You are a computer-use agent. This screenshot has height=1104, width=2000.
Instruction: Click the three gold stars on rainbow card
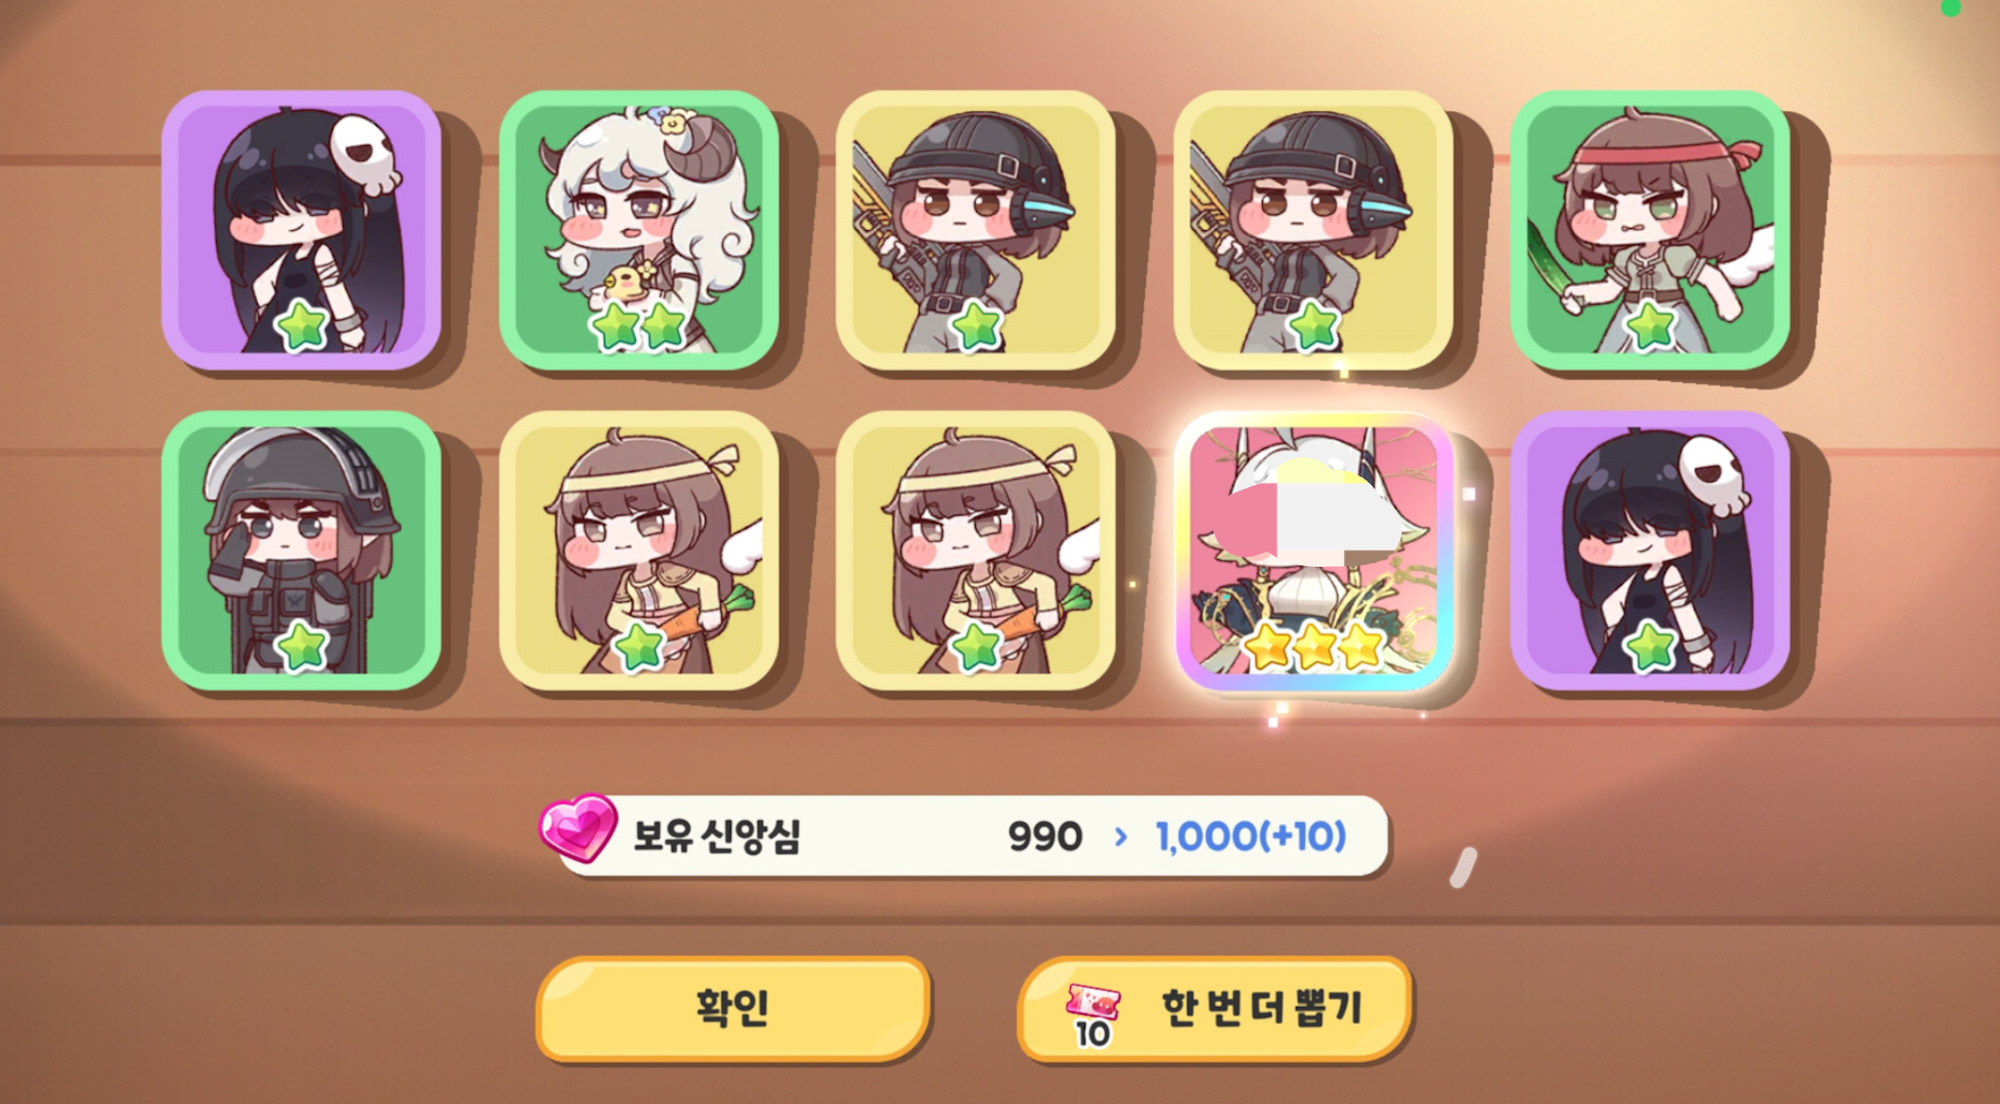tap(1314, 646)
